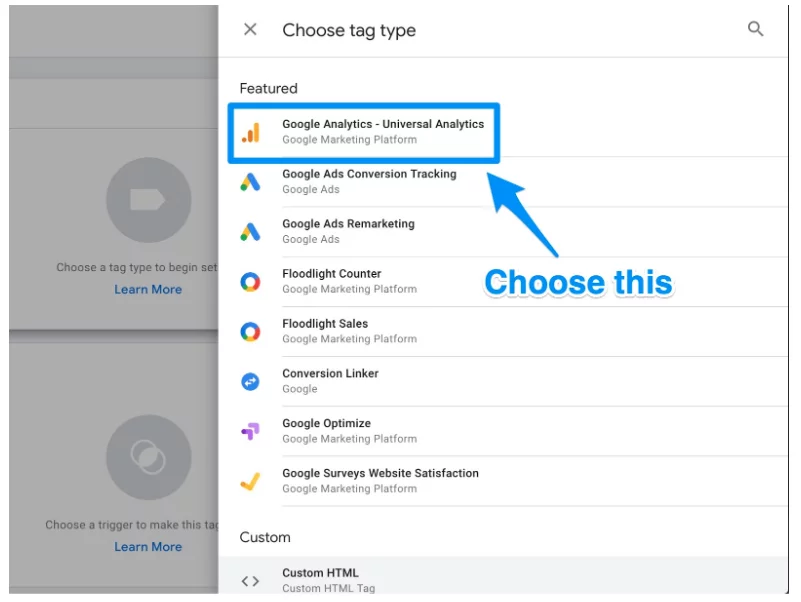Open Learn More under the trigger section
801x602 pixels.
[x=148, y=546]
